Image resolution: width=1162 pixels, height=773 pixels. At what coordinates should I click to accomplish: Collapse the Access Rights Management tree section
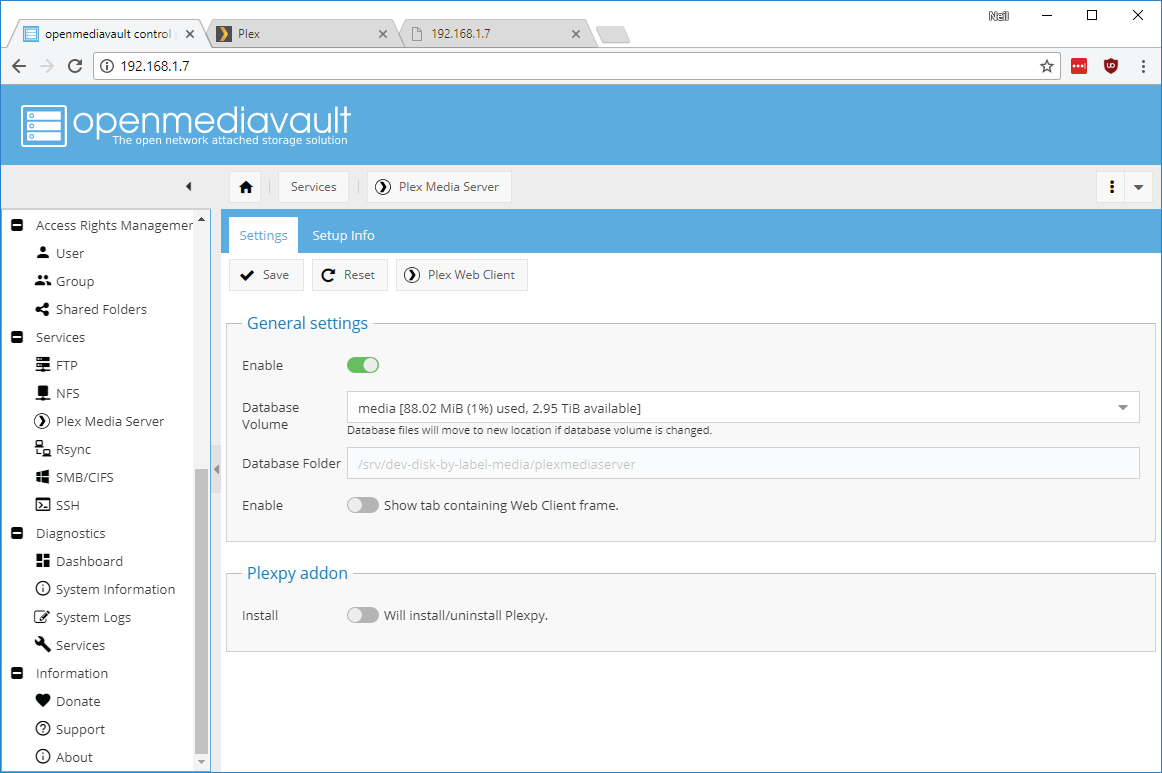17,225
